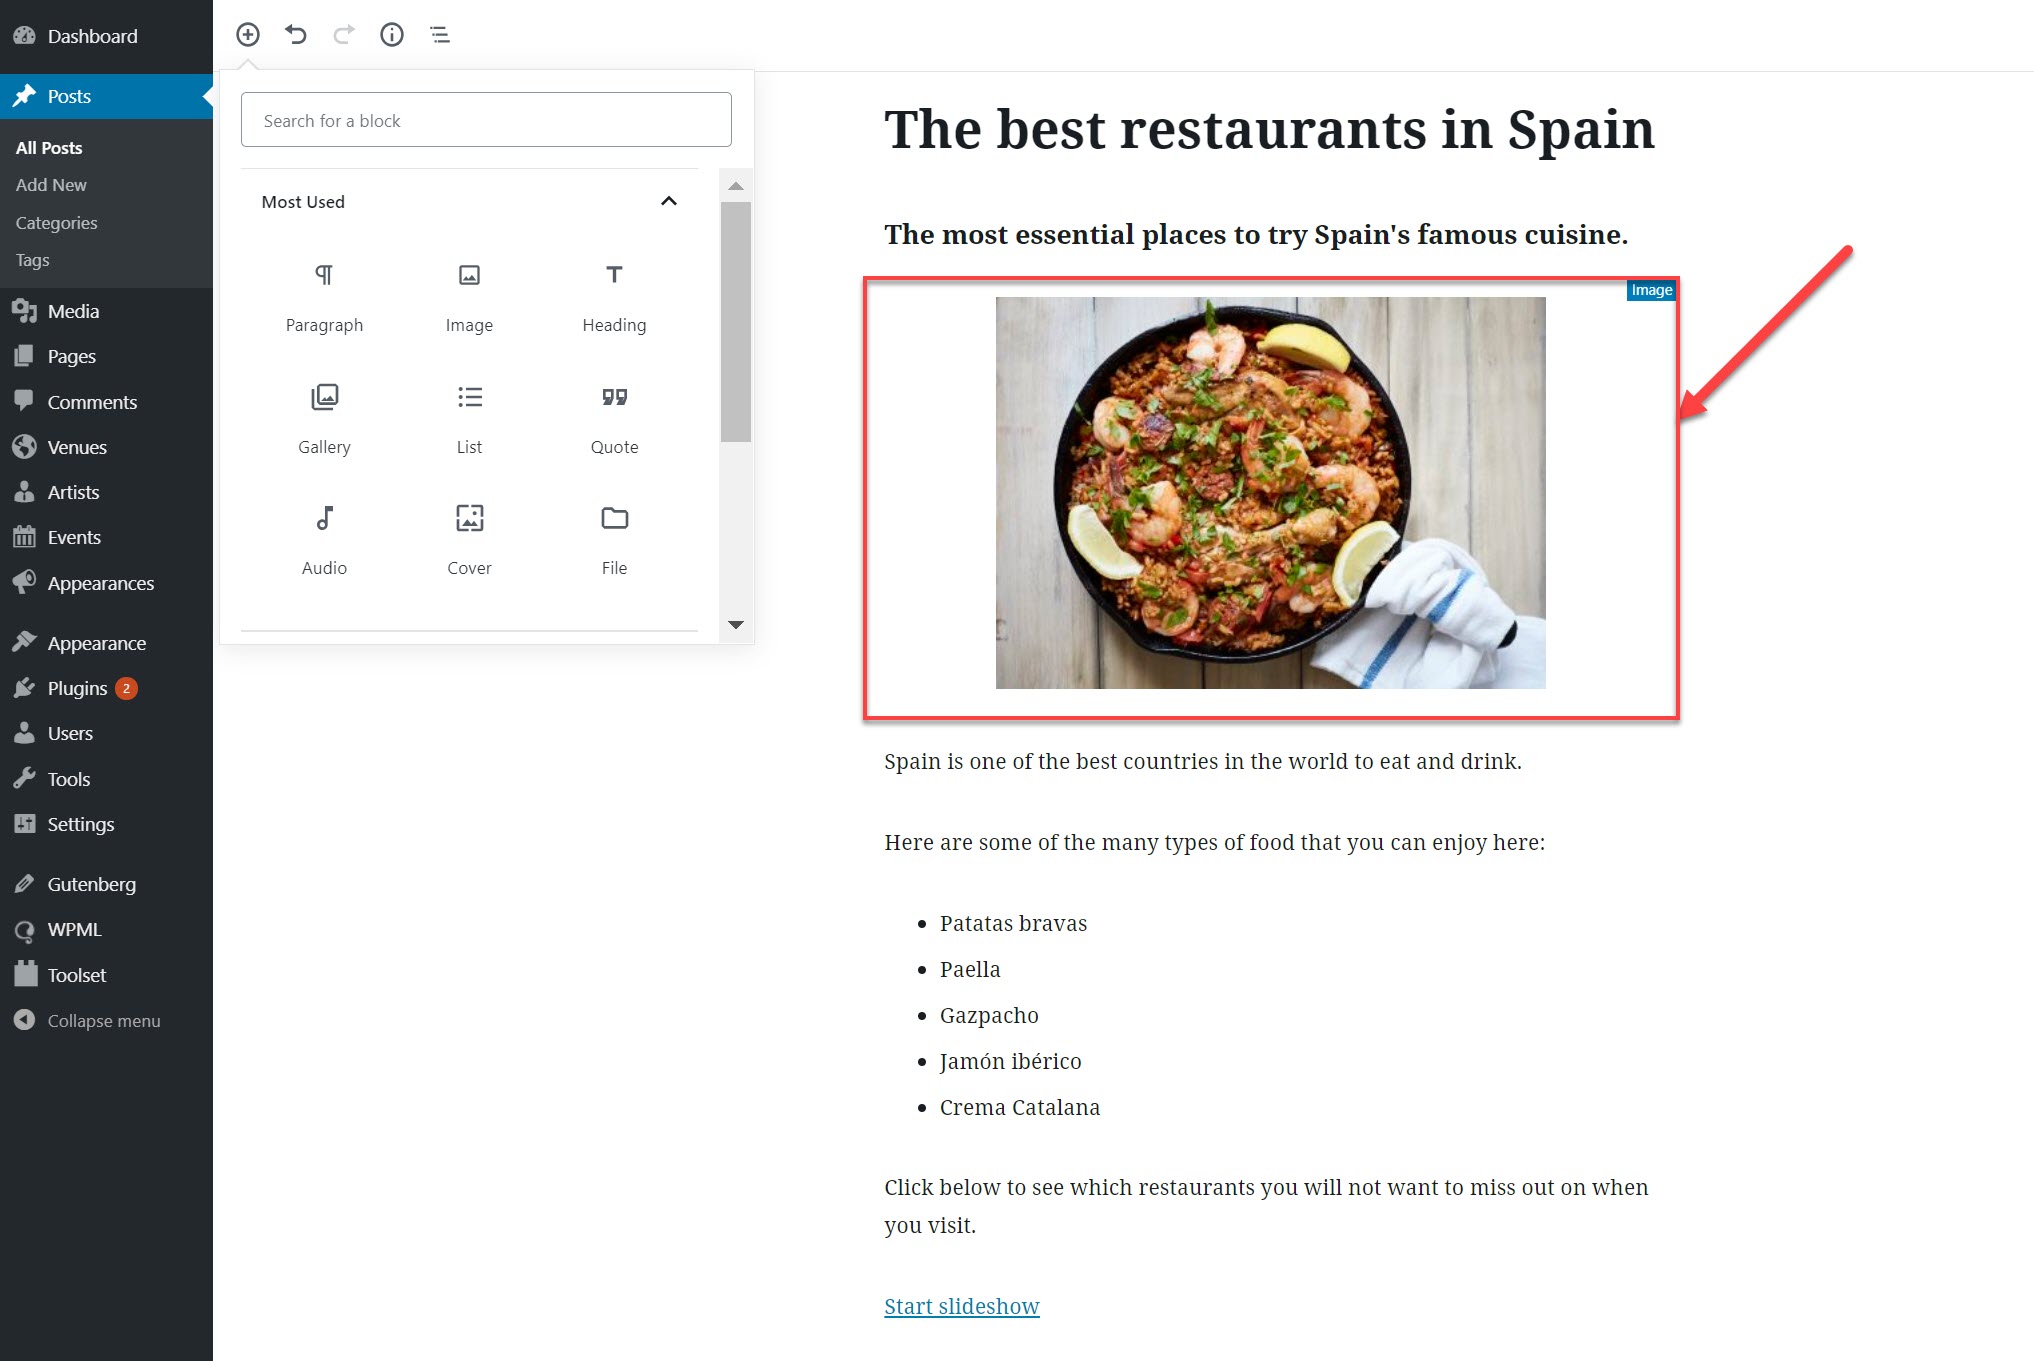This screenshot has height=1361, width=2034.
Task: Open the Toolset menu
Action: point(106,975)
